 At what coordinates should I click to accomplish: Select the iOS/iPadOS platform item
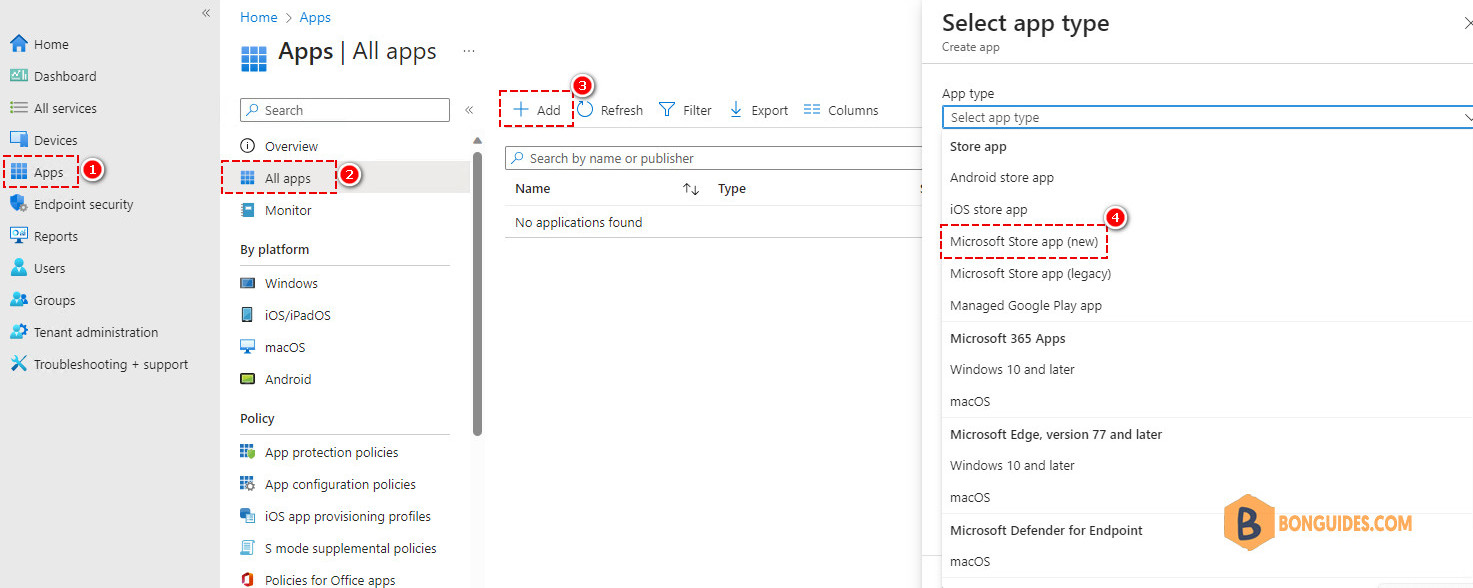click(x=285, y=315)
